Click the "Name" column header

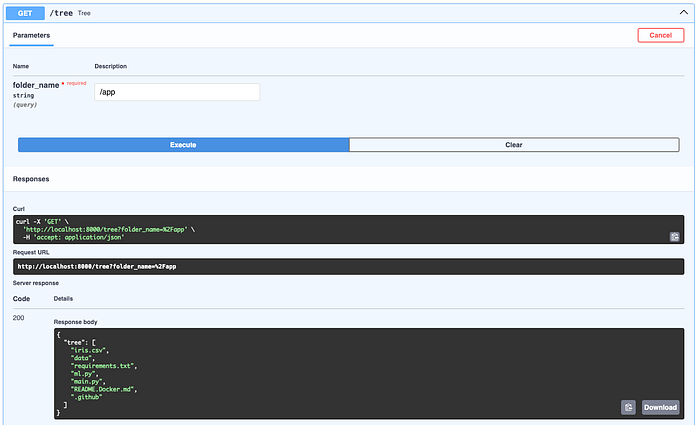[x=21, y=66]
